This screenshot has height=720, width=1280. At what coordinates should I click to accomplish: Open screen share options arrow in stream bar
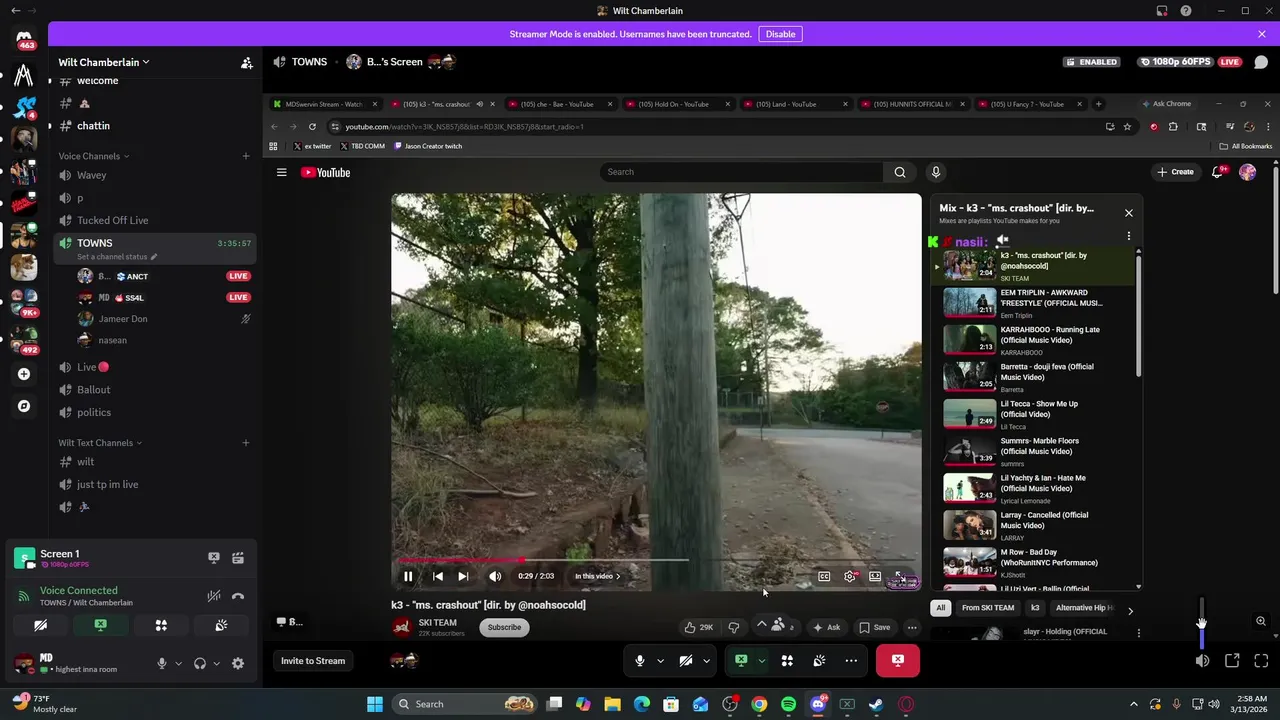pyautogui.click(x=761, y=661)
